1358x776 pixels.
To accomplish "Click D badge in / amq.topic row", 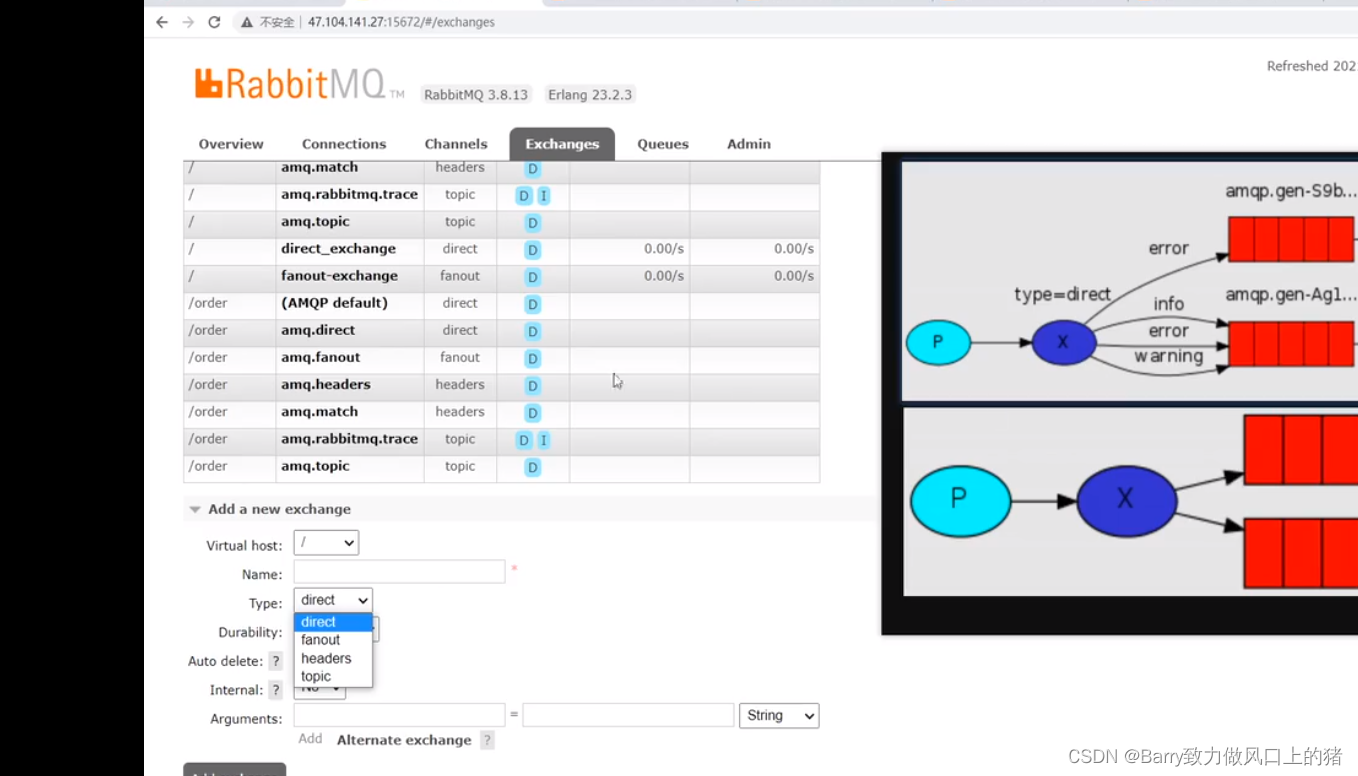I will click(x=533, y=223).
